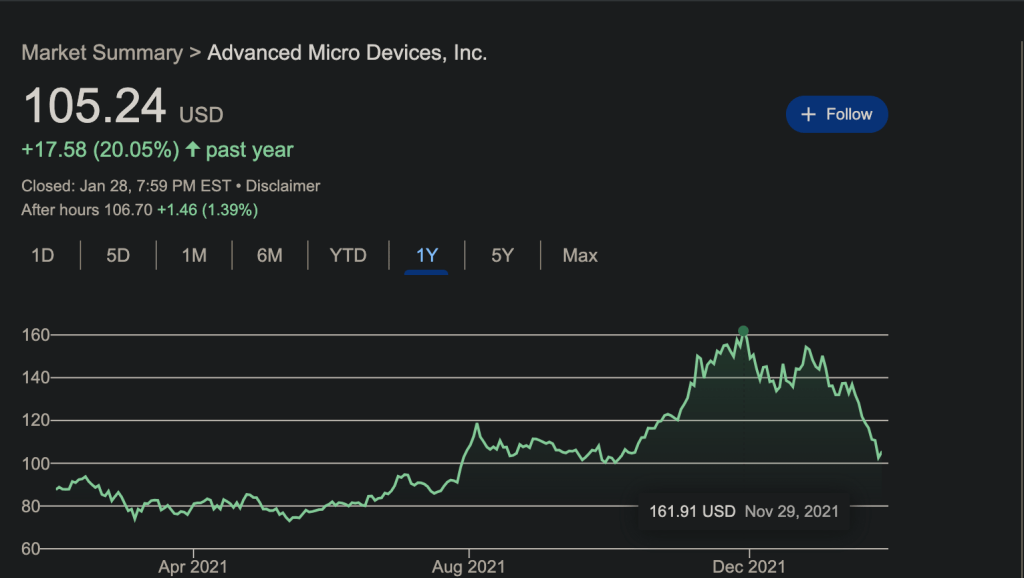Select the YTD time range
The image size is (1024, 578).
347,255
